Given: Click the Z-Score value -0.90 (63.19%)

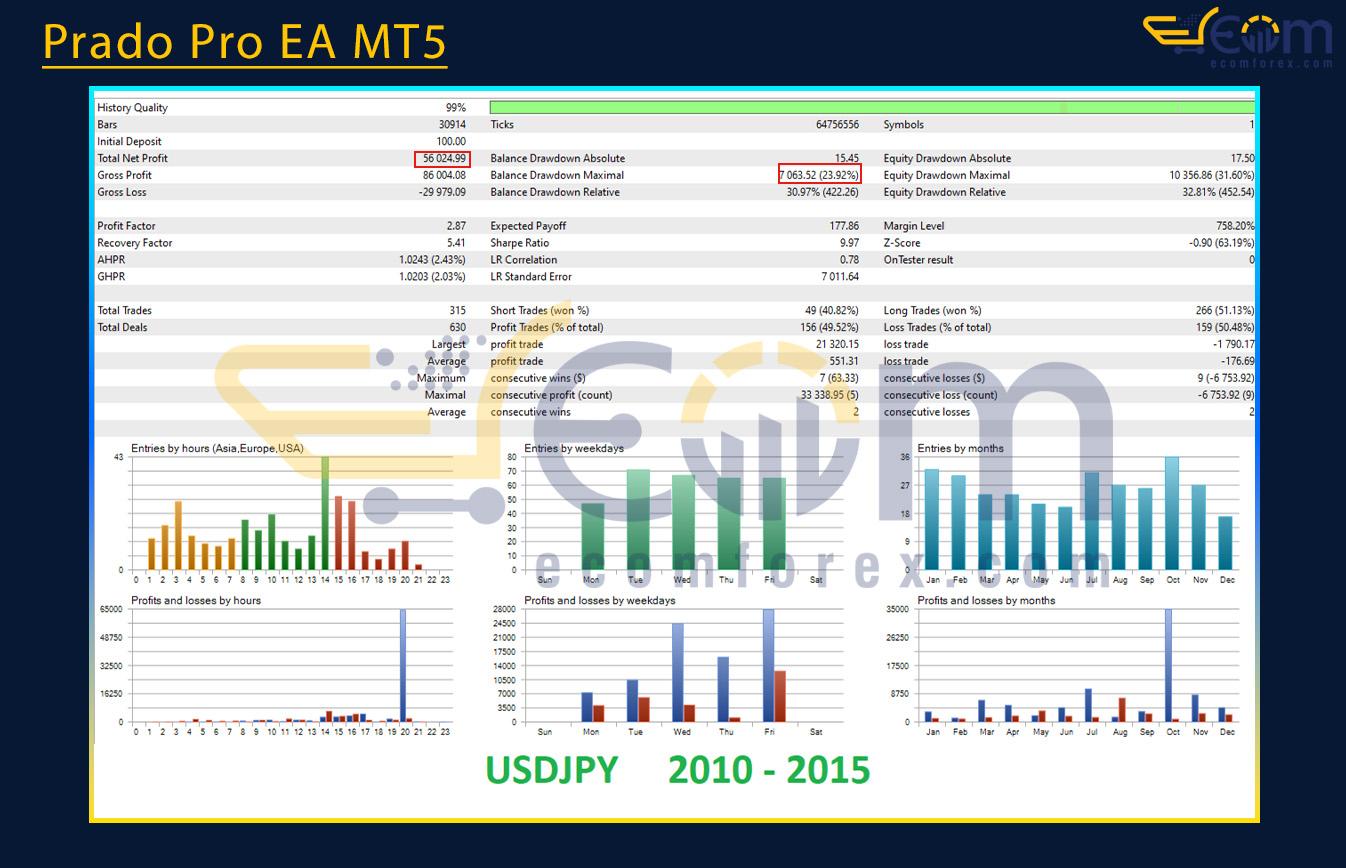Looking at the screenshot, I should click(1220, 243).
